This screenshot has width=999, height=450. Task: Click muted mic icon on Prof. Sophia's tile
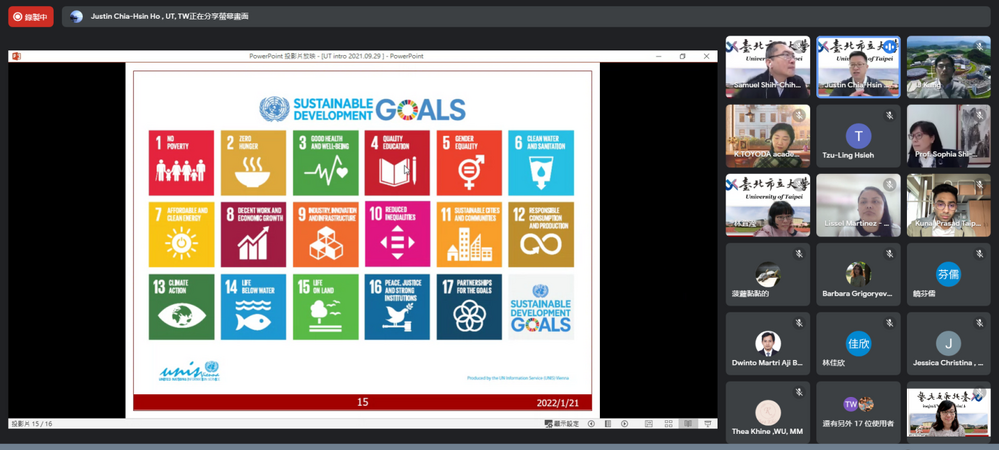(980, 115)
